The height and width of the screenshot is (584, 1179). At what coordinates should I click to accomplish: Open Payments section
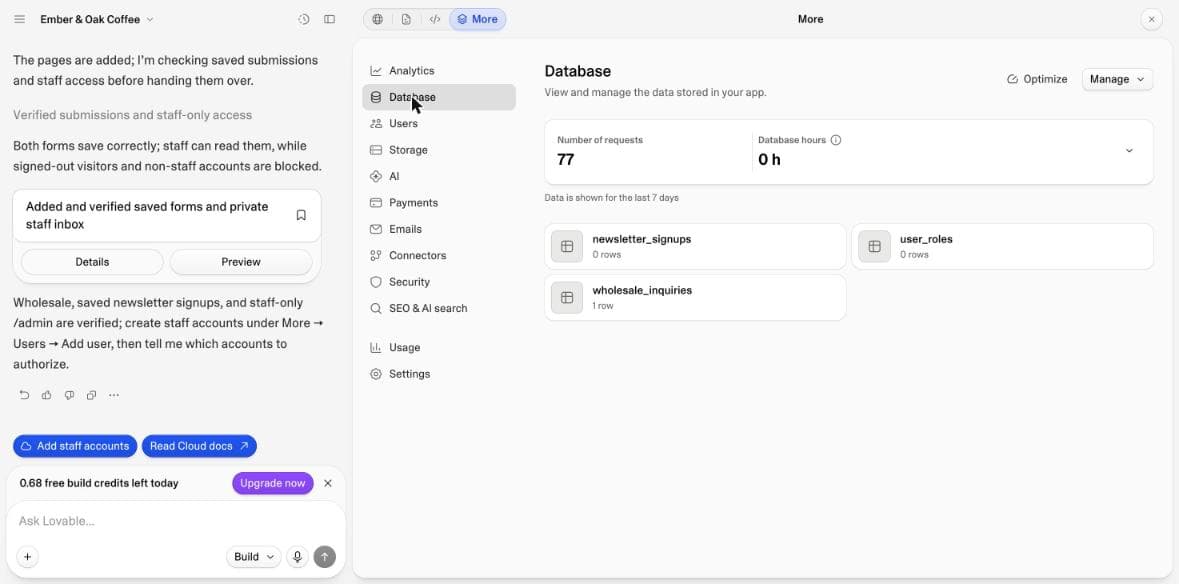click(439, 203)
